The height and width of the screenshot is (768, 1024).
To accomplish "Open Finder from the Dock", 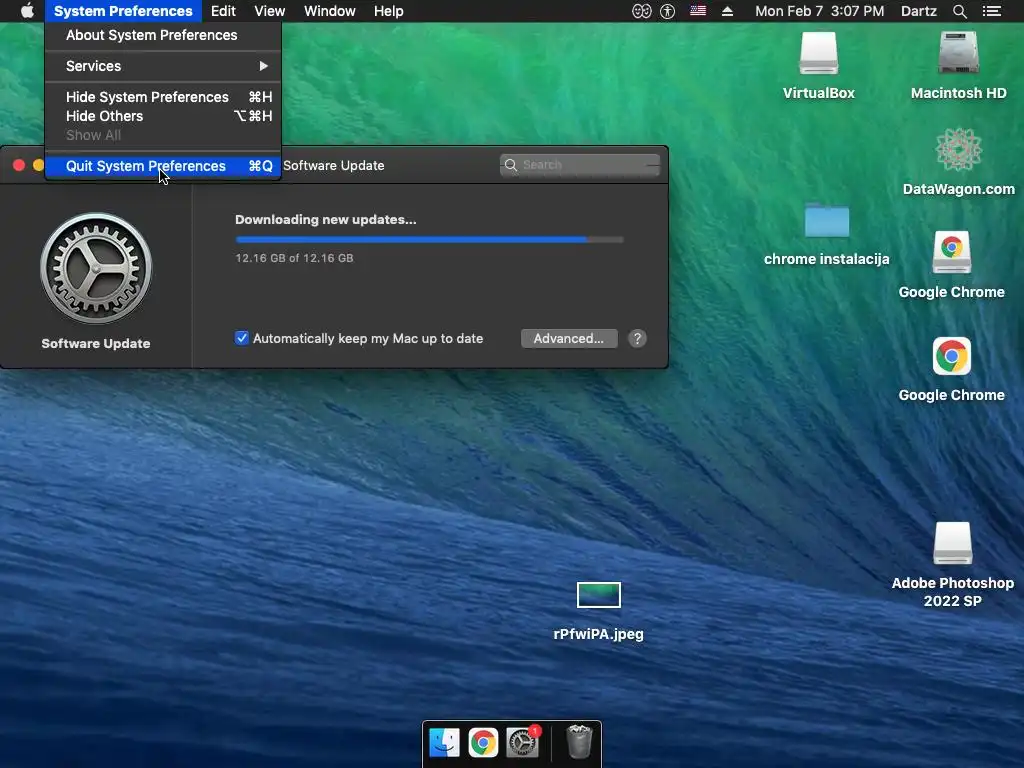I will click(445, 743).
